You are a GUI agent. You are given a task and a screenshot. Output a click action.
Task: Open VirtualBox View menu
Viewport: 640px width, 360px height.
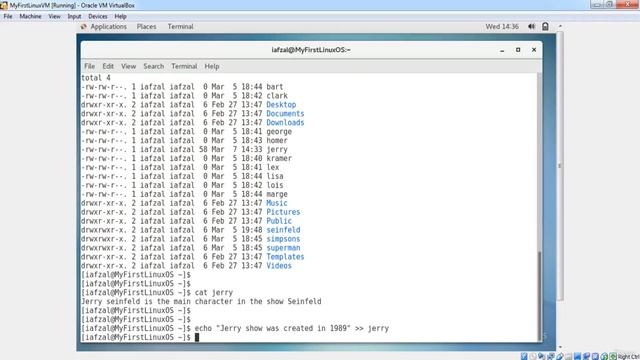54,16
